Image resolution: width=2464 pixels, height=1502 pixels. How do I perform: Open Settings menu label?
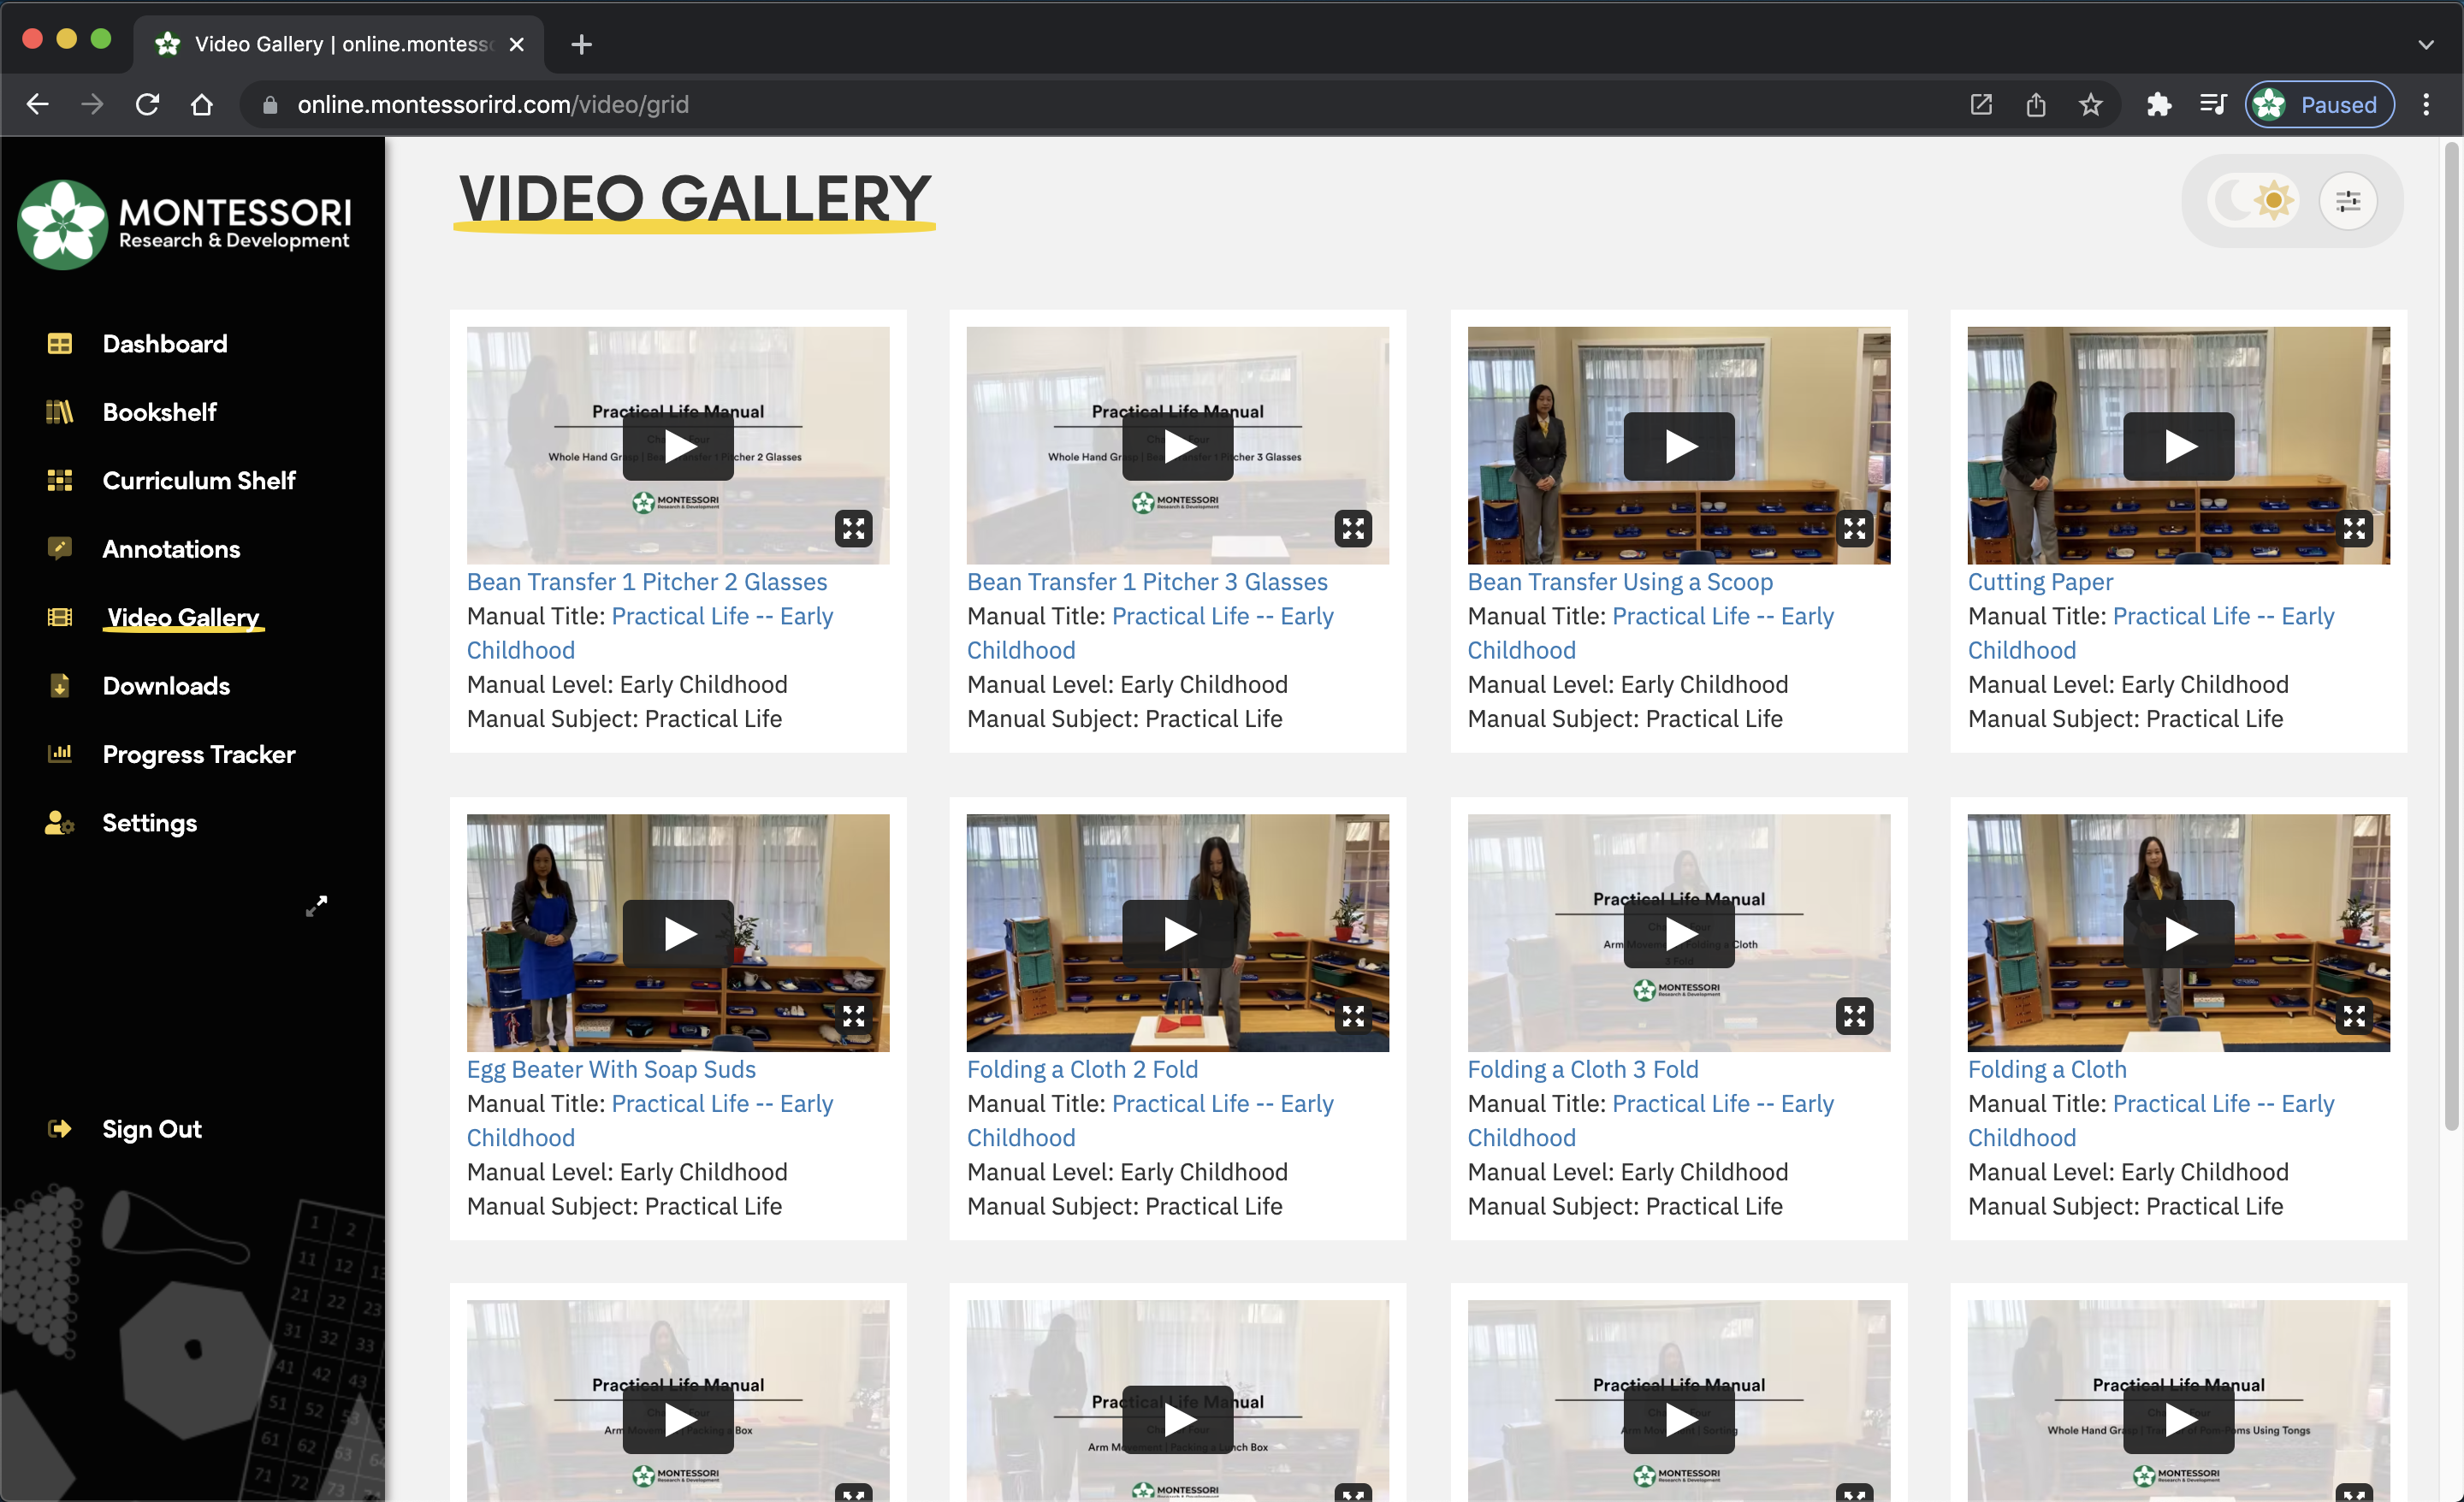150,823
